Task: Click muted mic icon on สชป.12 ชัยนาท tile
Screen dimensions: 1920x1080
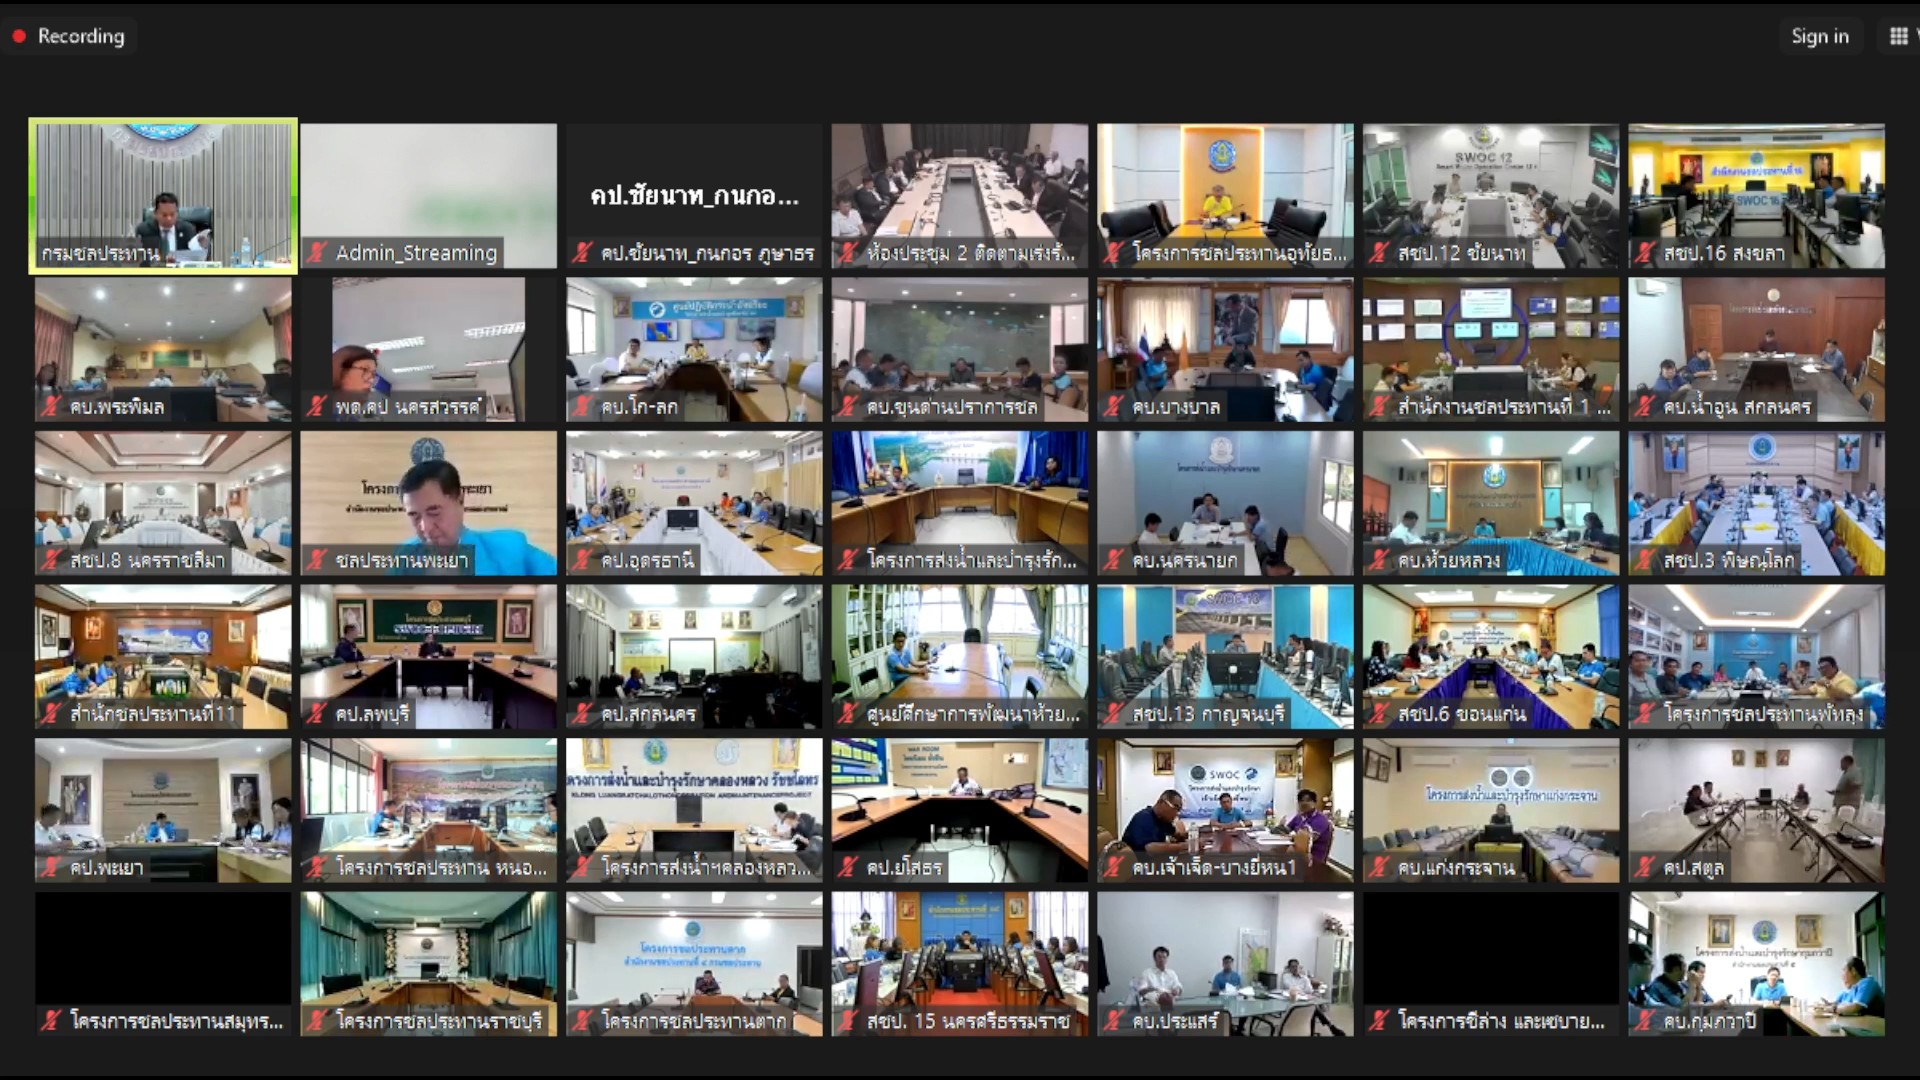Action: point(1380,253)
